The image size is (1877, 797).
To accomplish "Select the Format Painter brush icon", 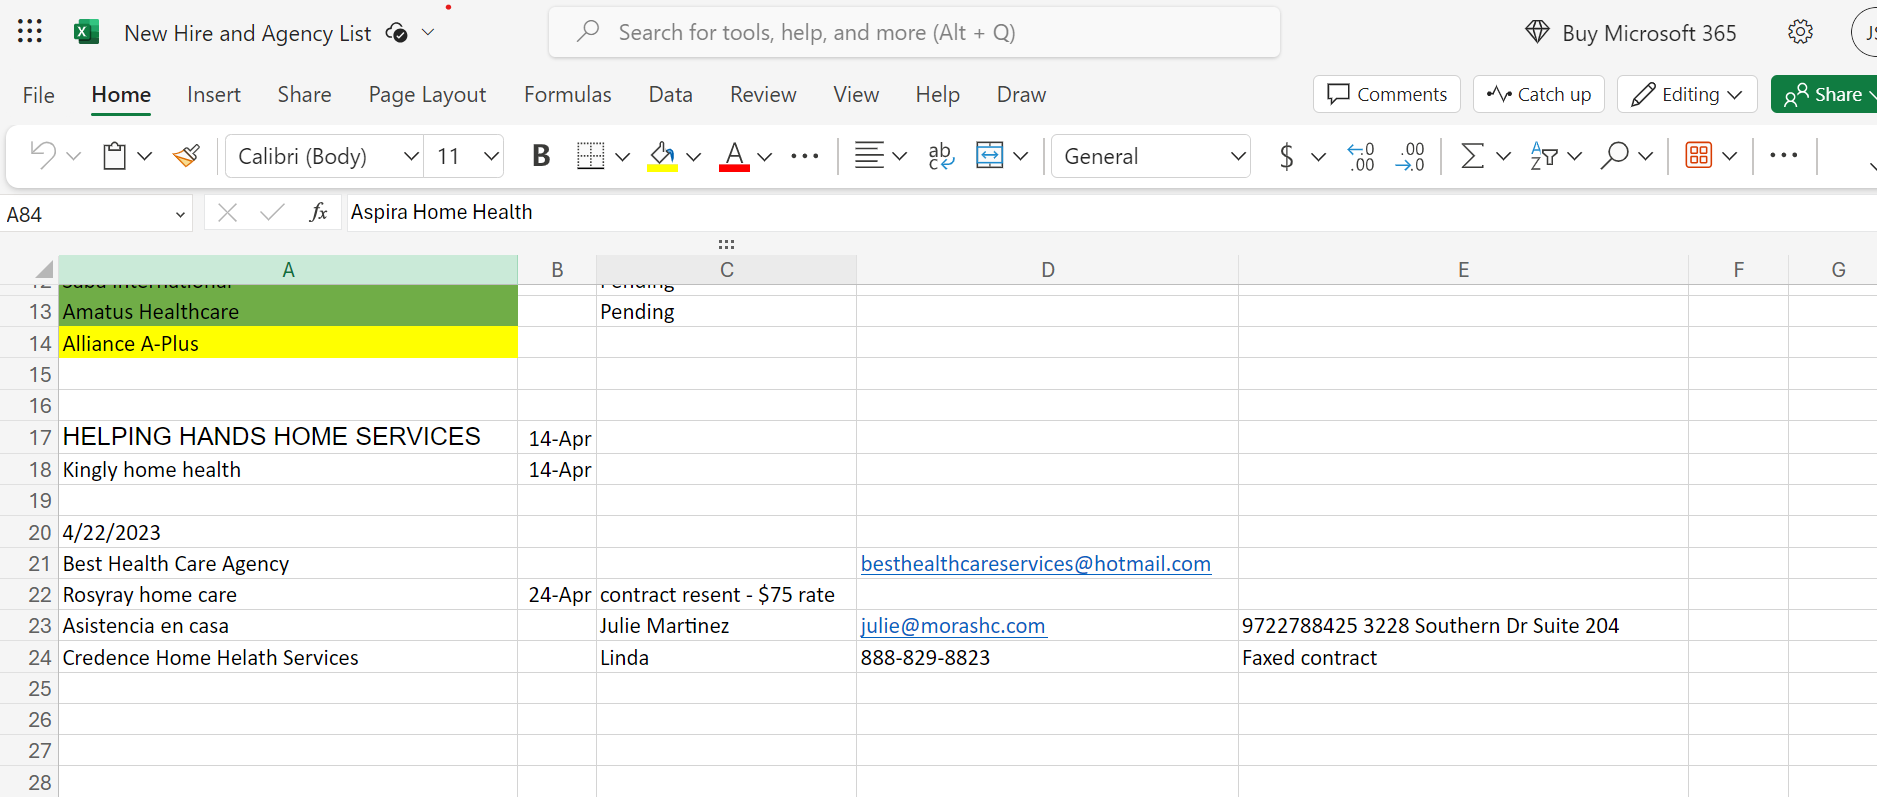I will 187,156.
